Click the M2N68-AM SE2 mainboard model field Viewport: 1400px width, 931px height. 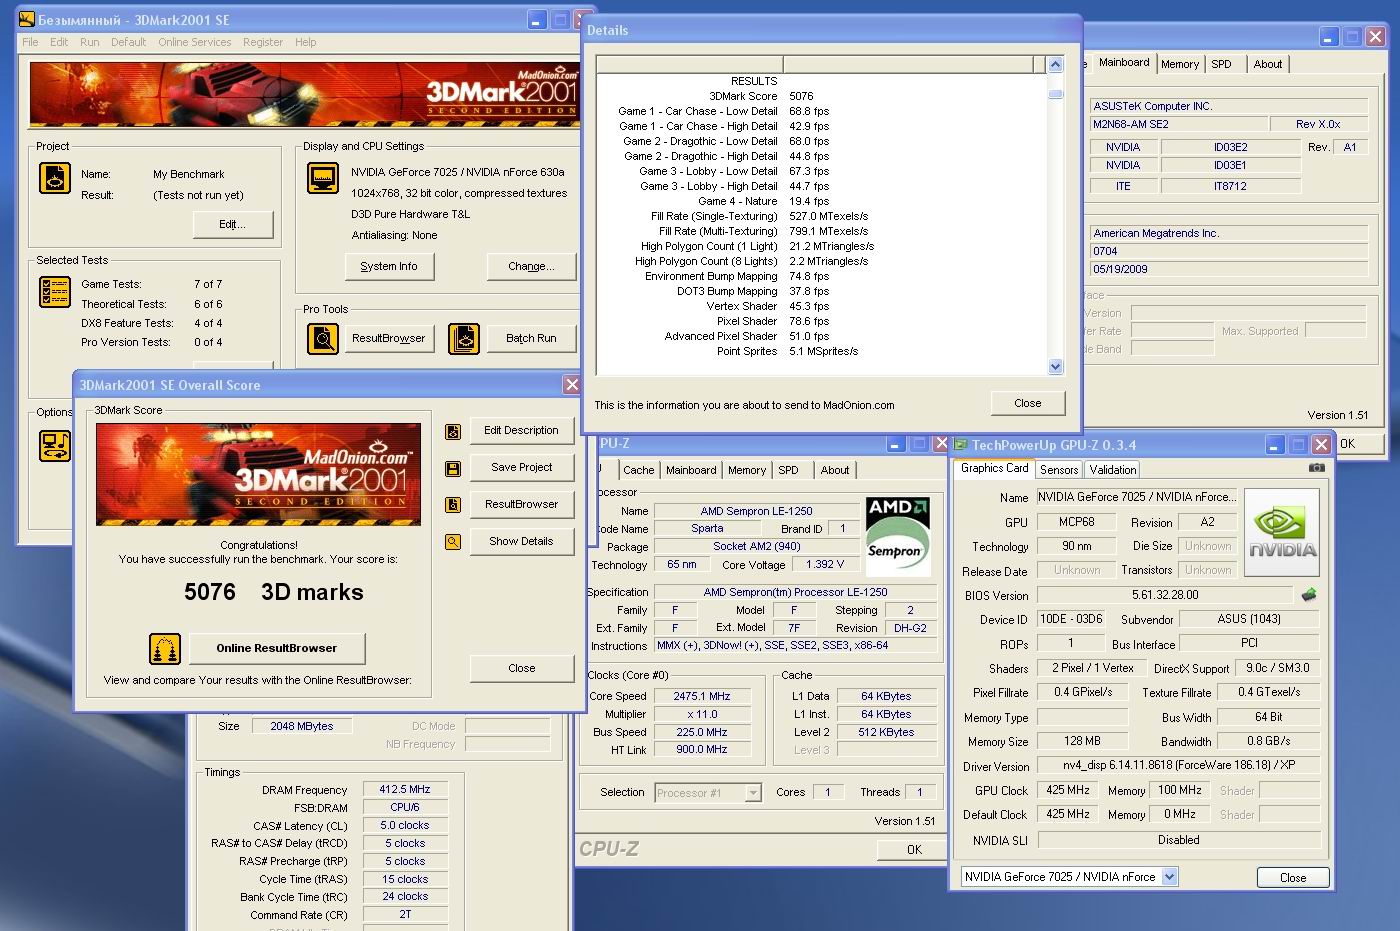(1177, 124)
